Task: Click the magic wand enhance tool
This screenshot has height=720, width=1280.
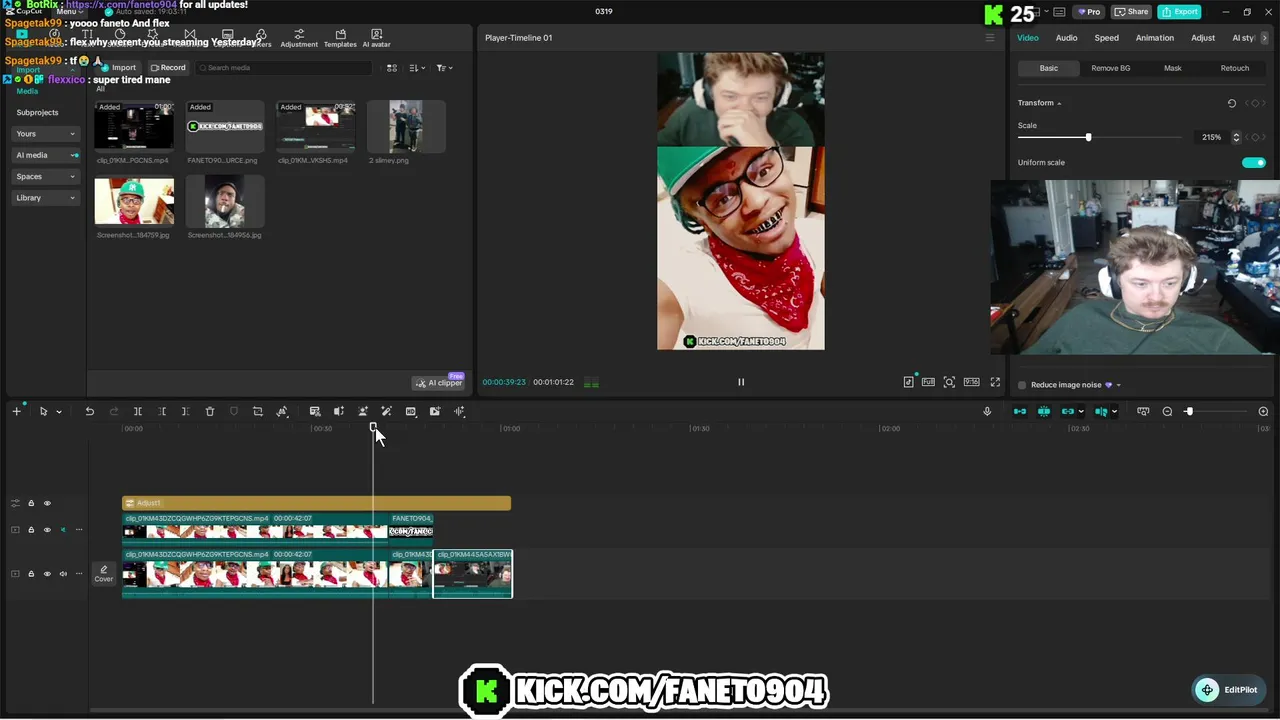Action: tap(387, 411)
